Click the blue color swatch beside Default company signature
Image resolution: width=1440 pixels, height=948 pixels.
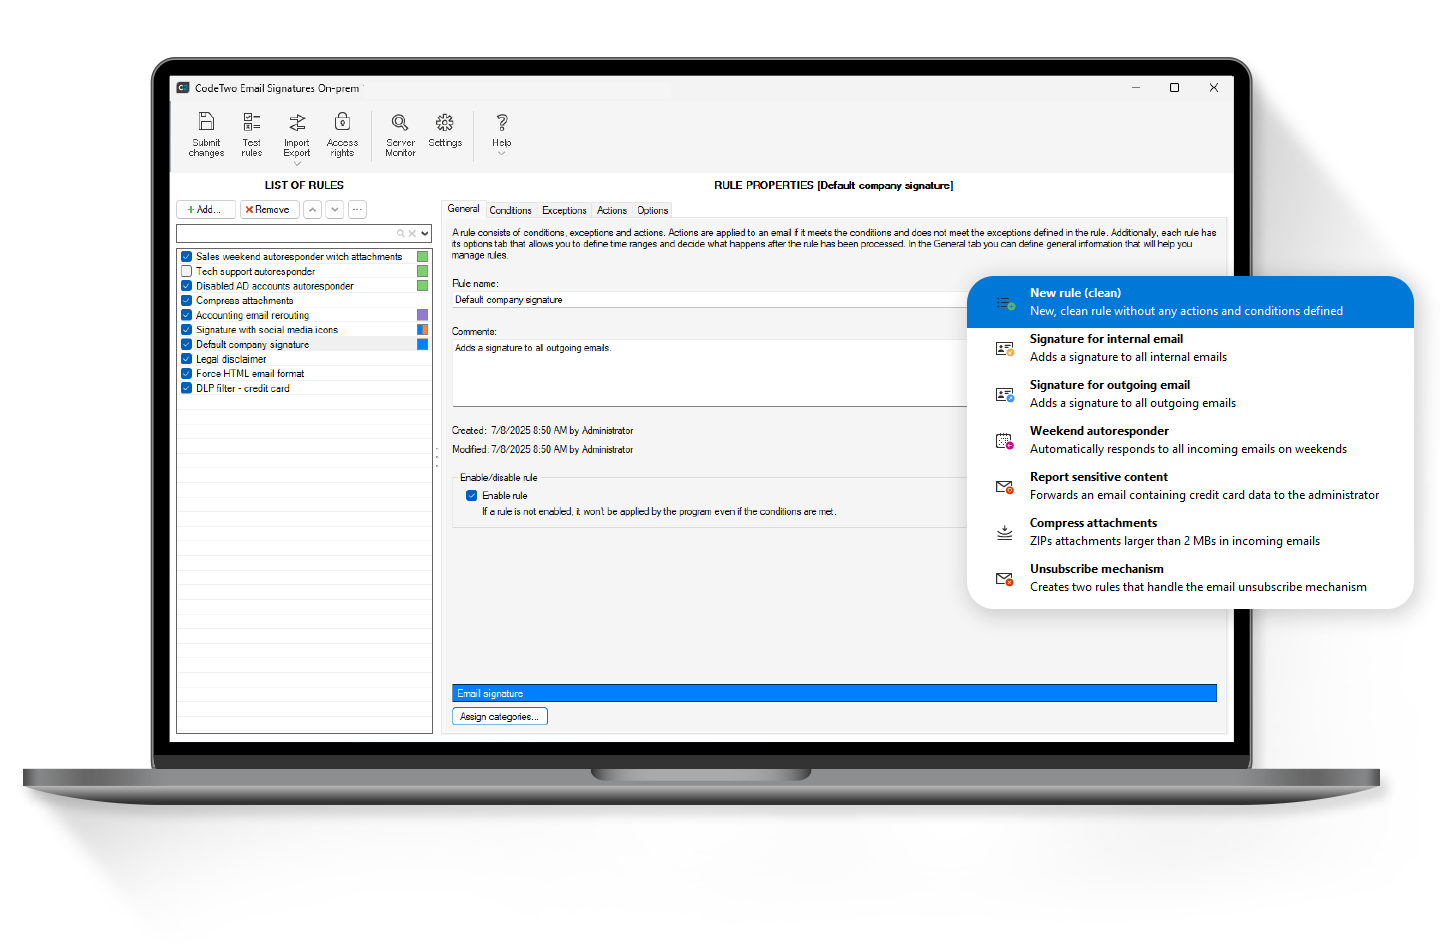tap(421, 344)
